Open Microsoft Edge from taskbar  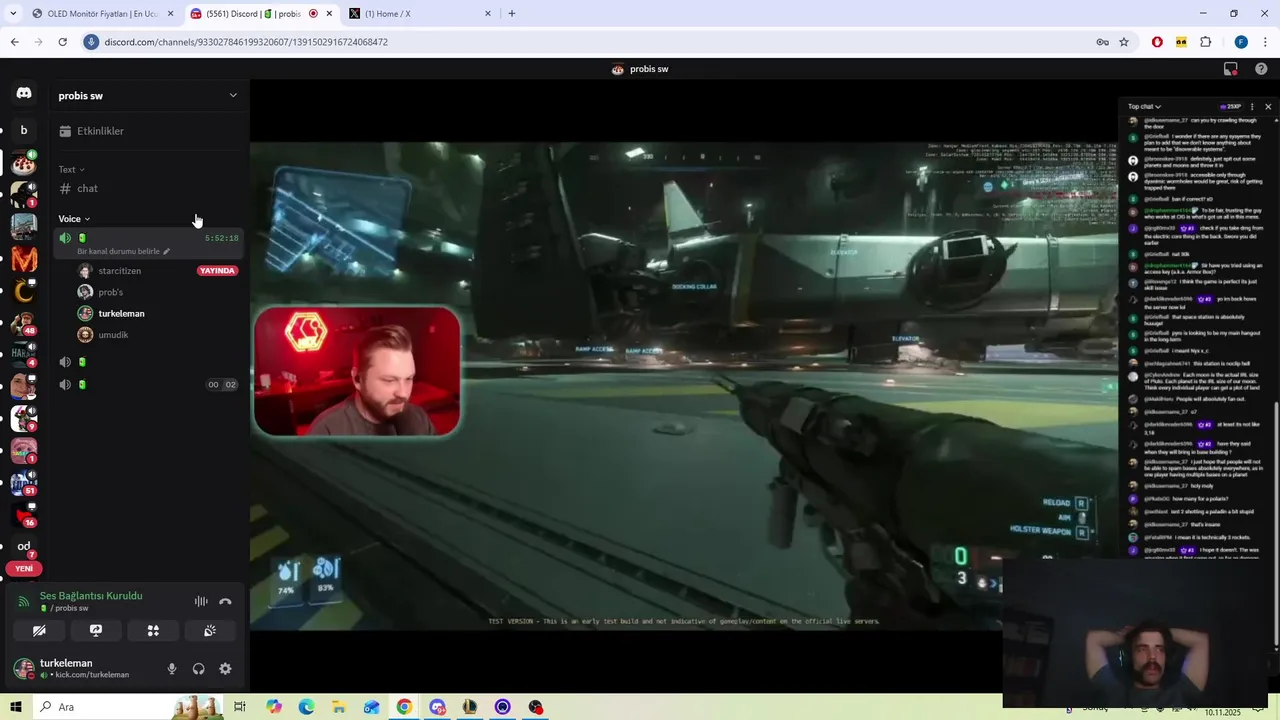[306, 707]
